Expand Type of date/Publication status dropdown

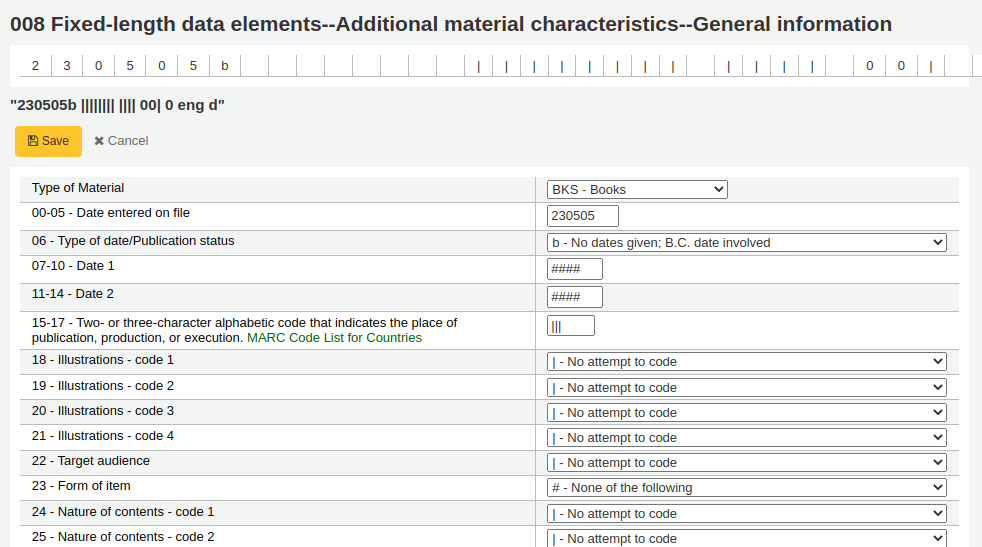pos(747,242)
